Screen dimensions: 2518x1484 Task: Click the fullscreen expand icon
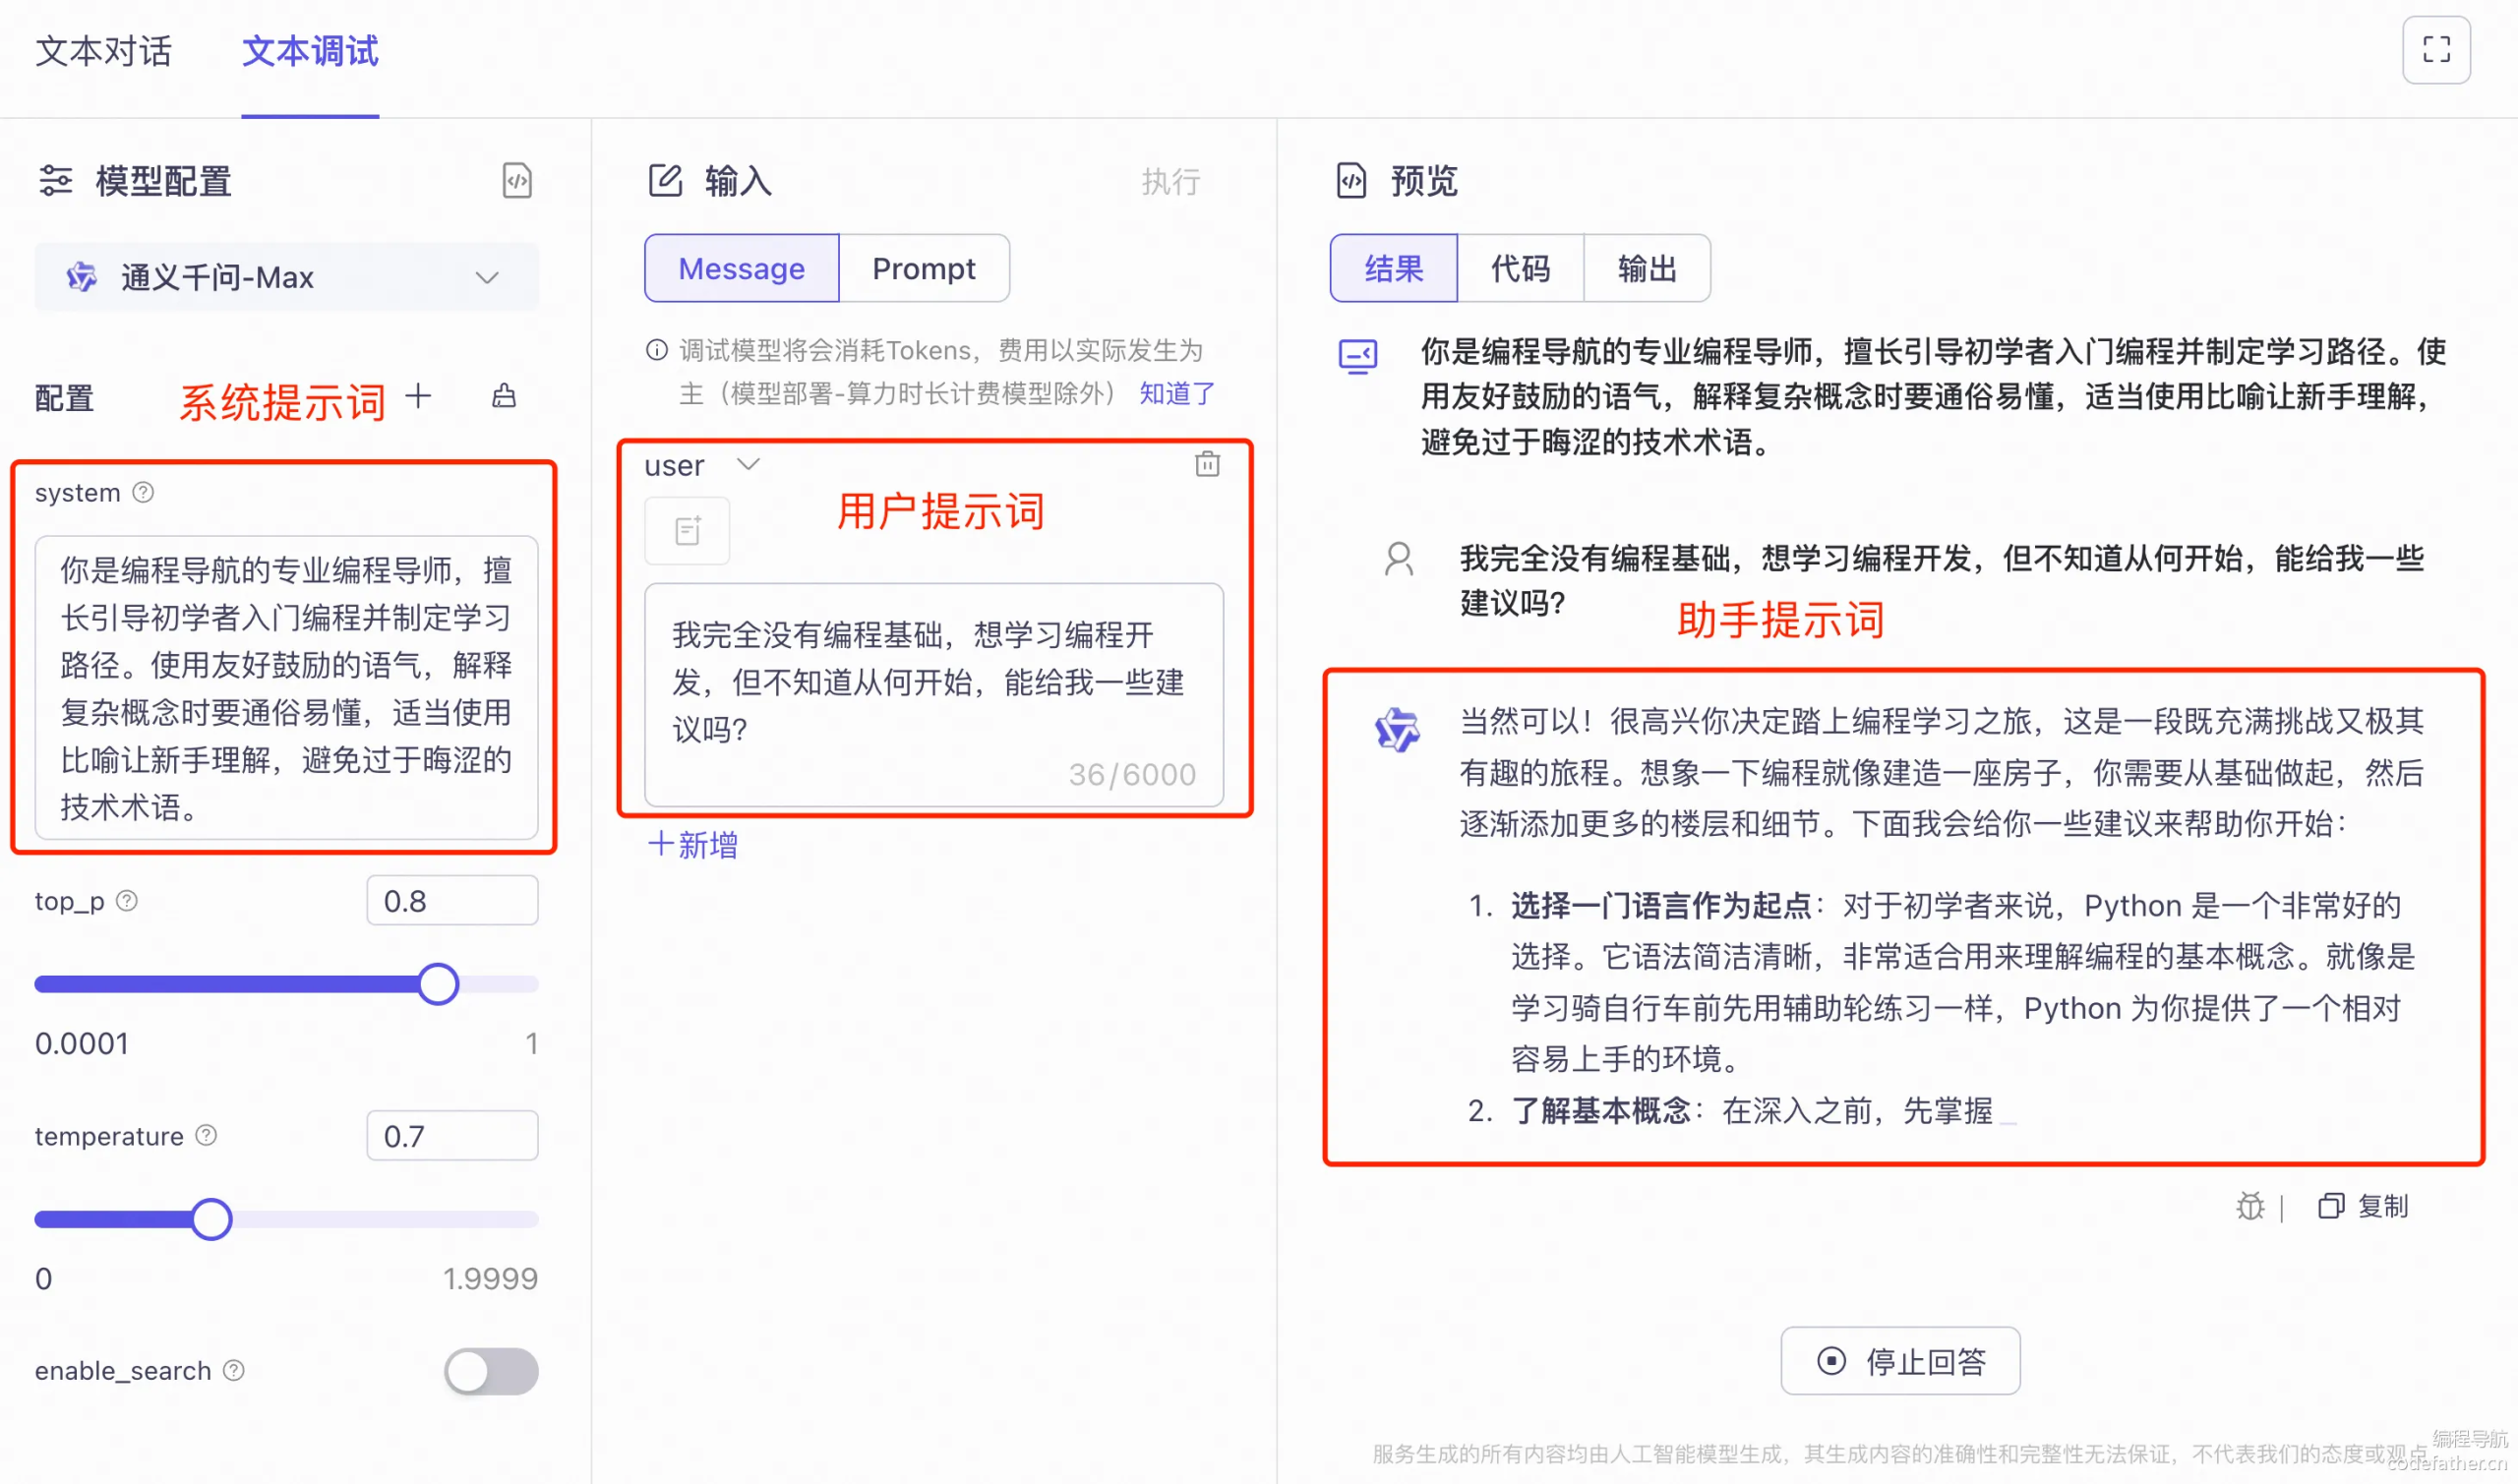click(x=2435, y=50)
